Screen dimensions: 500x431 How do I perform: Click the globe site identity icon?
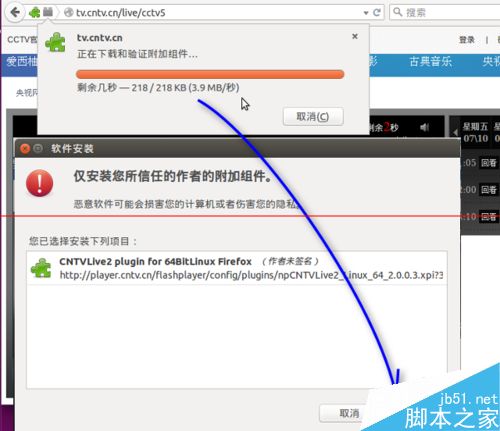69,13
